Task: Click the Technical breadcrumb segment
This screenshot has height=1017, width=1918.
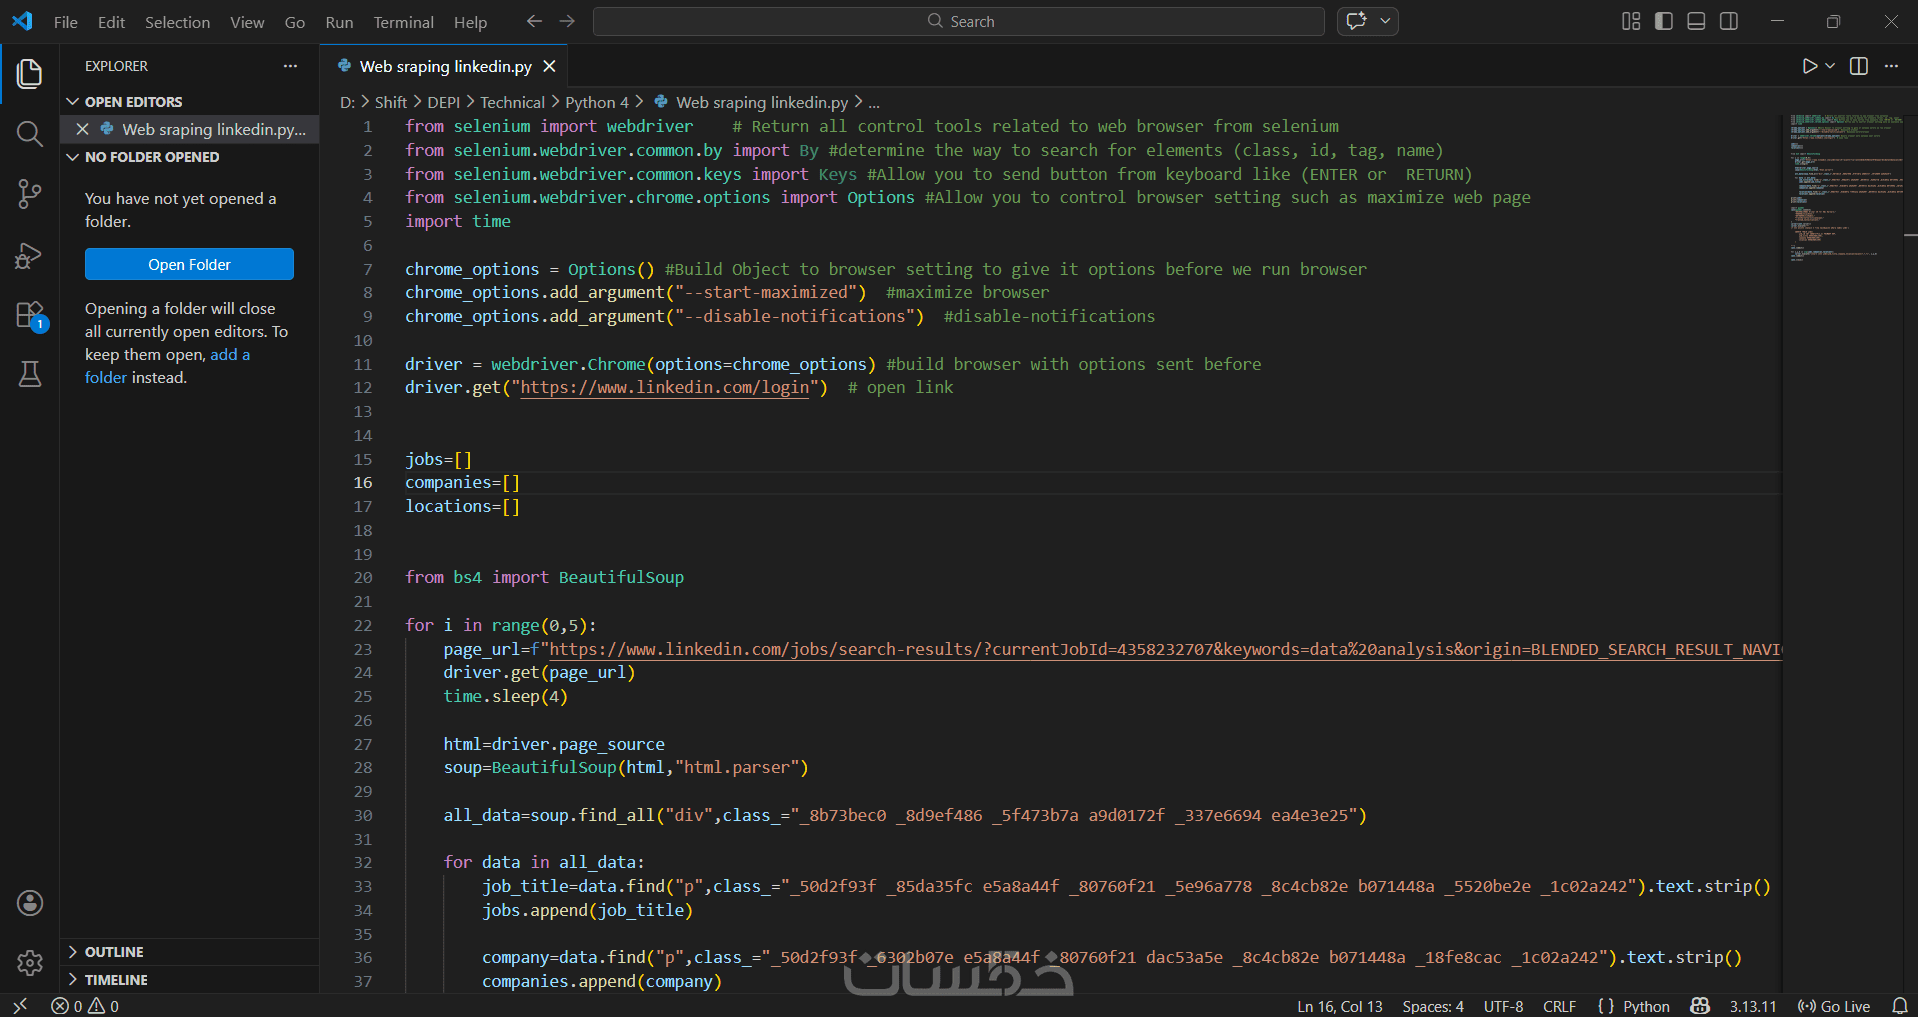Action: [512, 102]
